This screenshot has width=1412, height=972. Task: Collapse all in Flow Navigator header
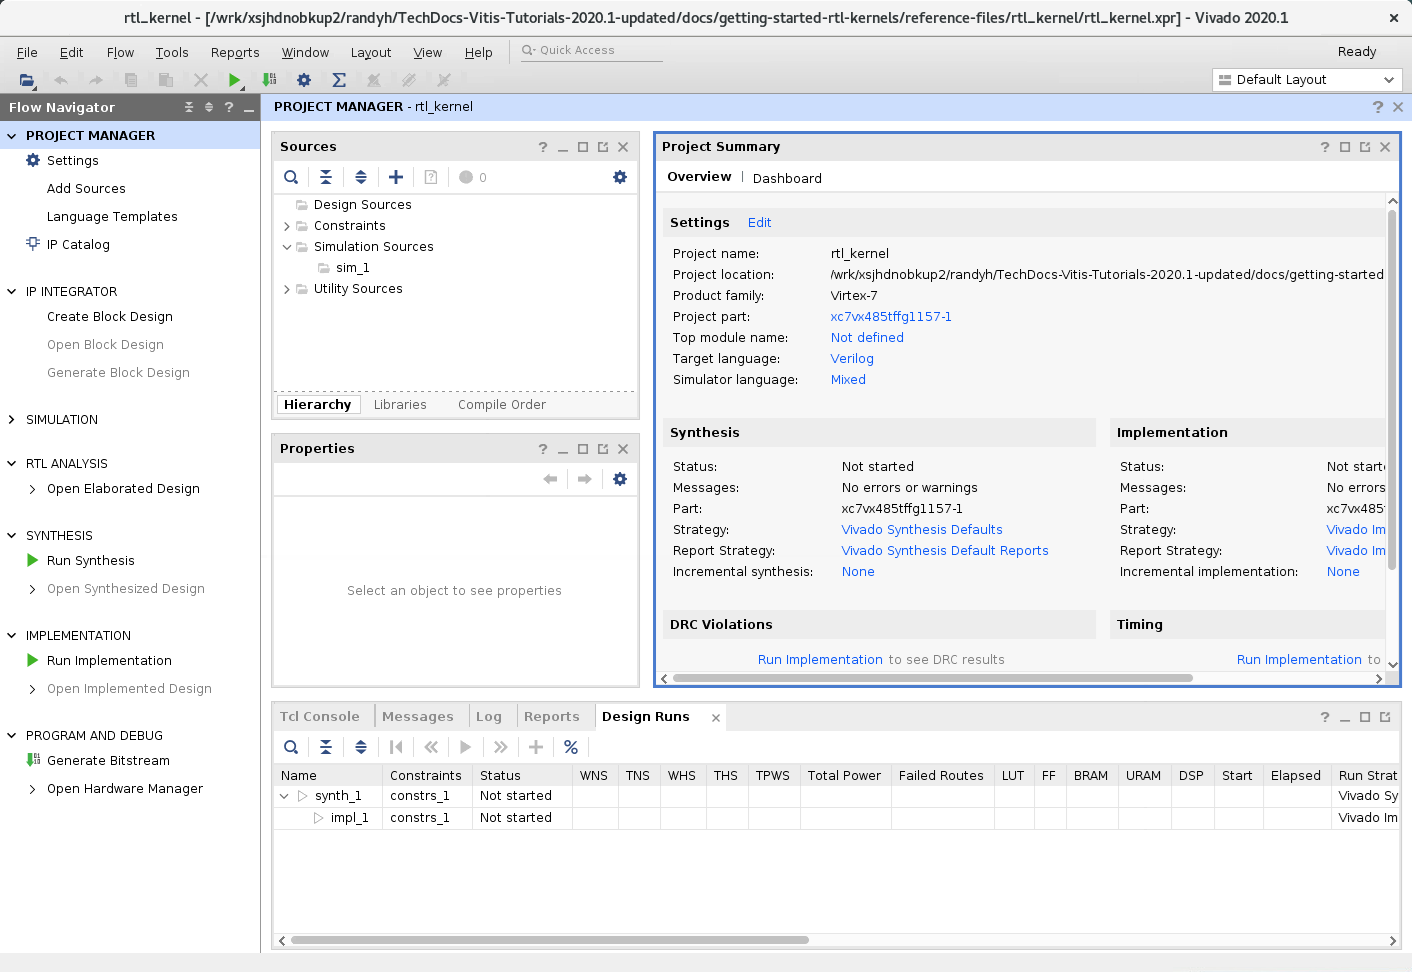189,107
